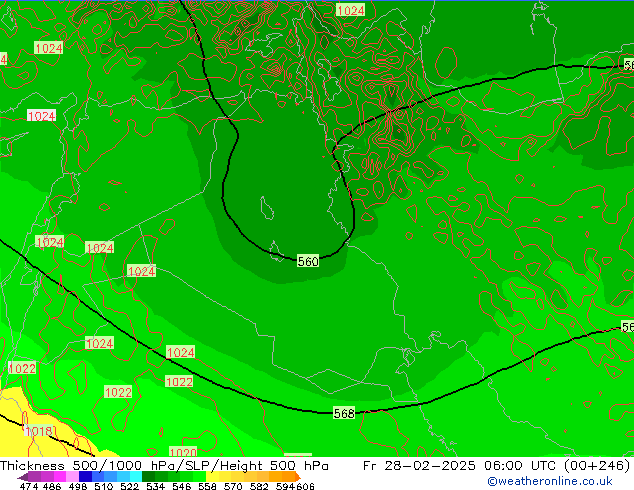Click the 1018 pressure label

click(39, 431)
